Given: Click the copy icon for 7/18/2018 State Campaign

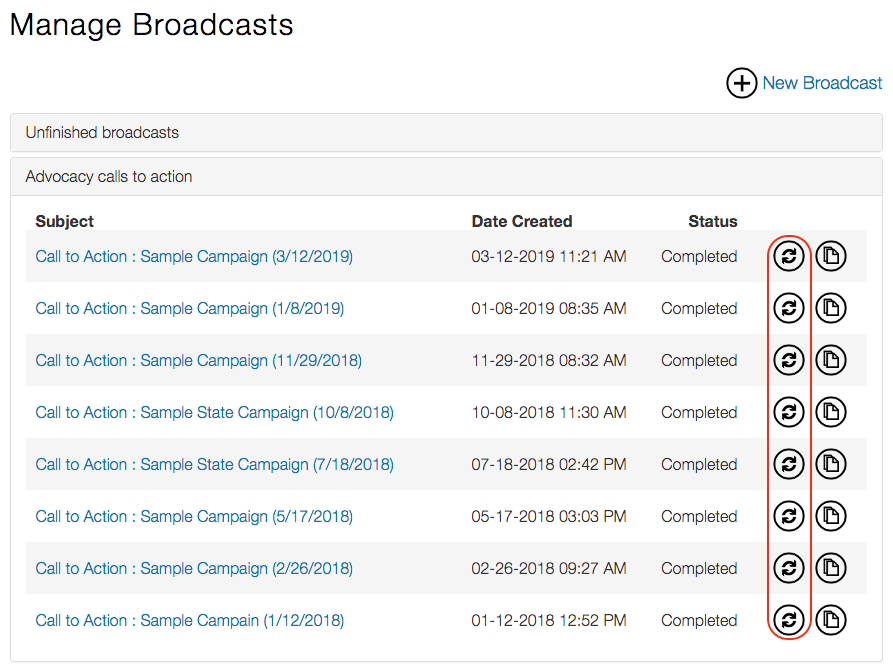Looking at the screenshot, I should pyautogui.click(x=830, y=465).
